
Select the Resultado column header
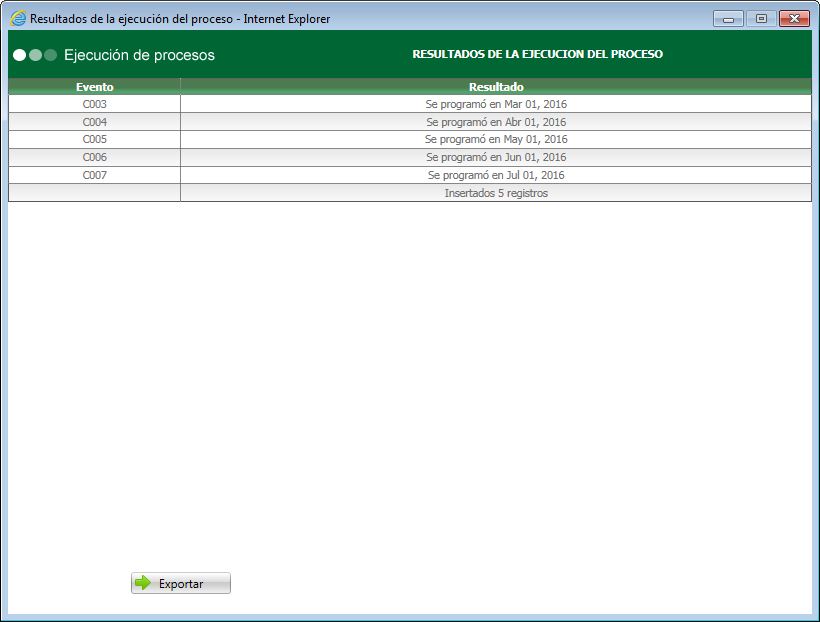tap(497, 87)
